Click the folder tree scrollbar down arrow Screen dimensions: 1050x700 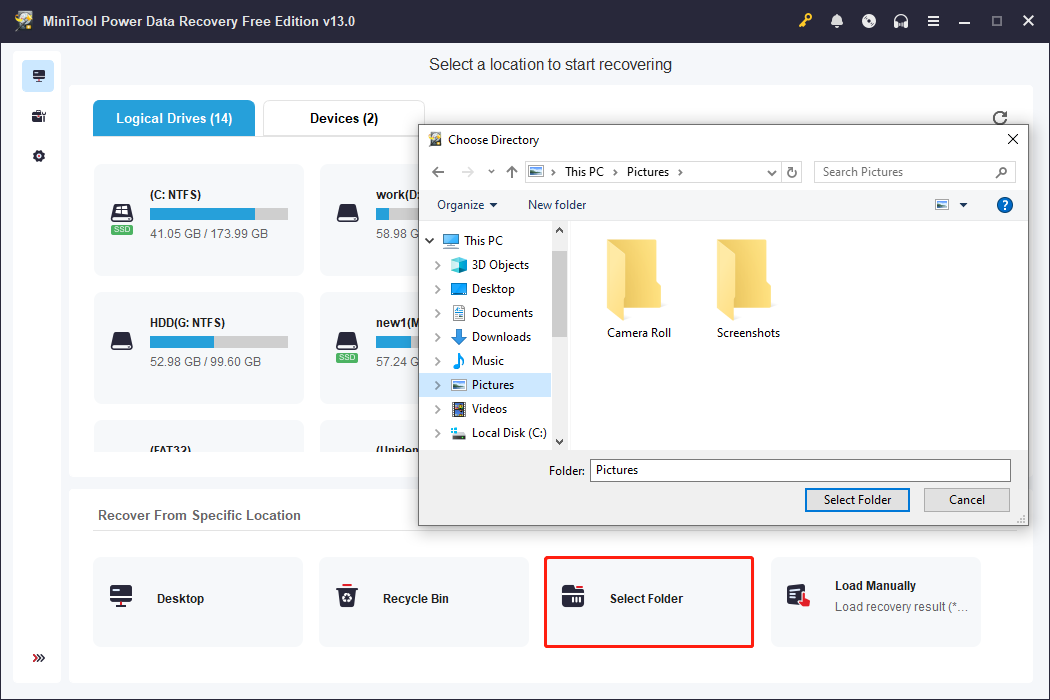(x=560, y=441)
